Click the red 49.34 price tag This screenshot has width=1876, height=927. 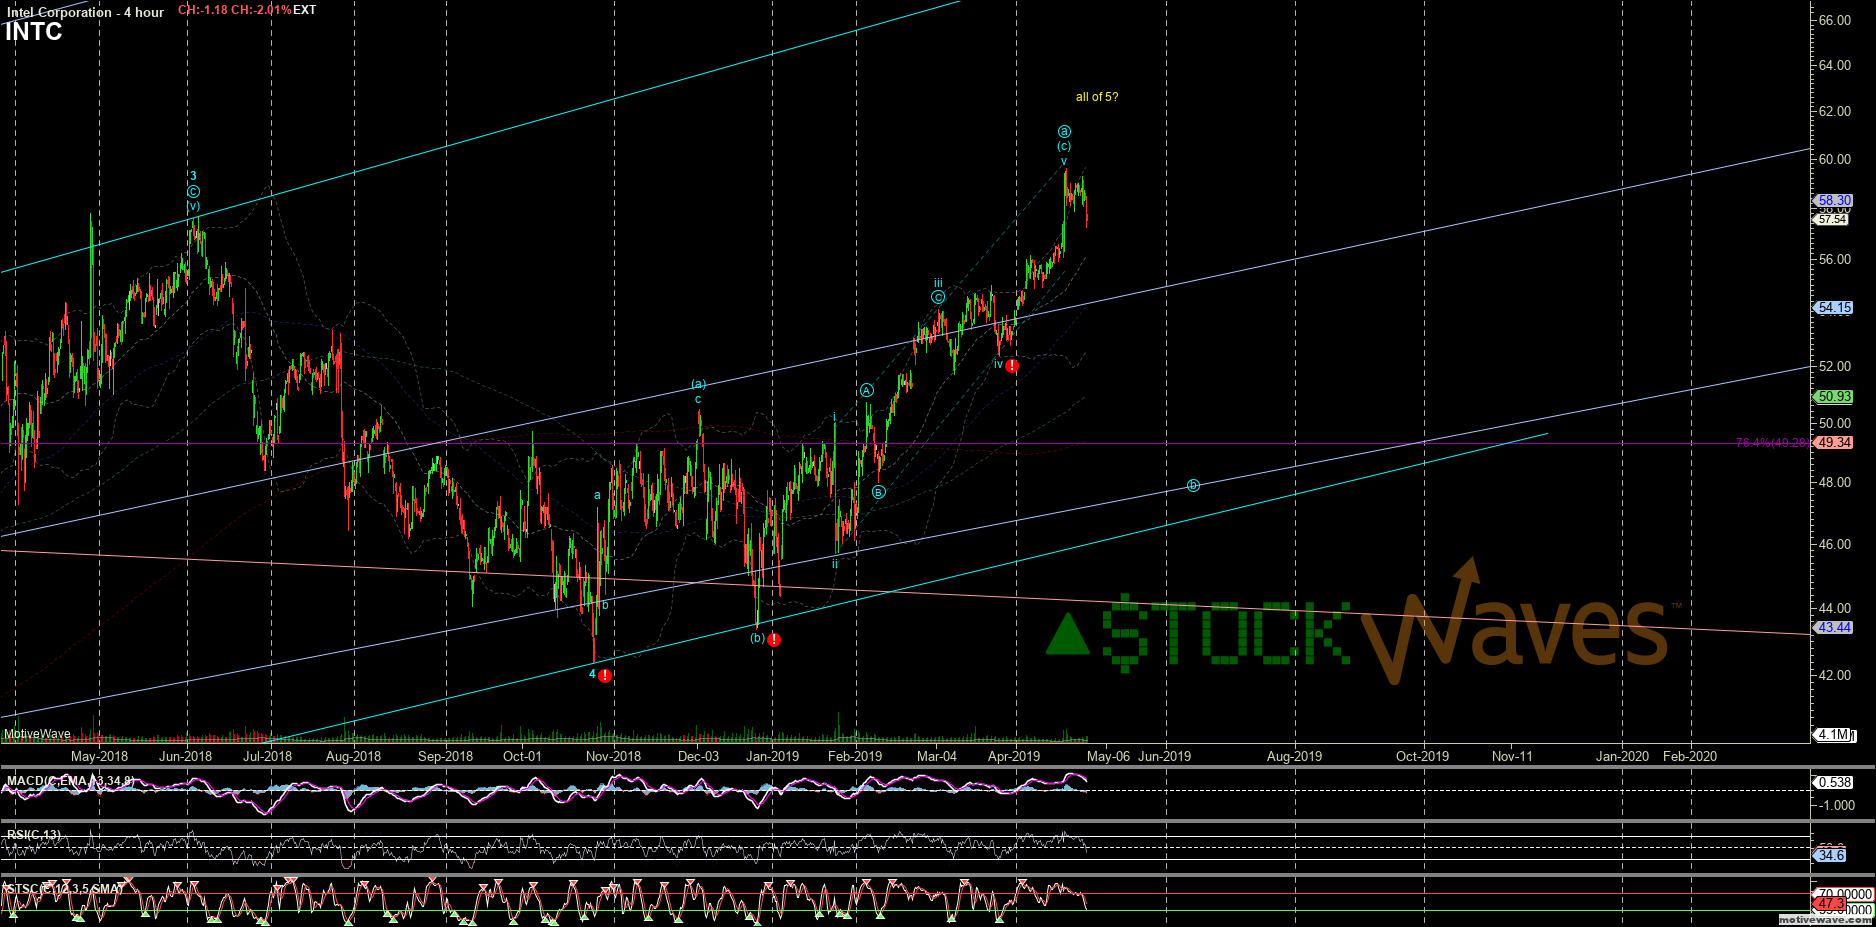click(1835, 442)
